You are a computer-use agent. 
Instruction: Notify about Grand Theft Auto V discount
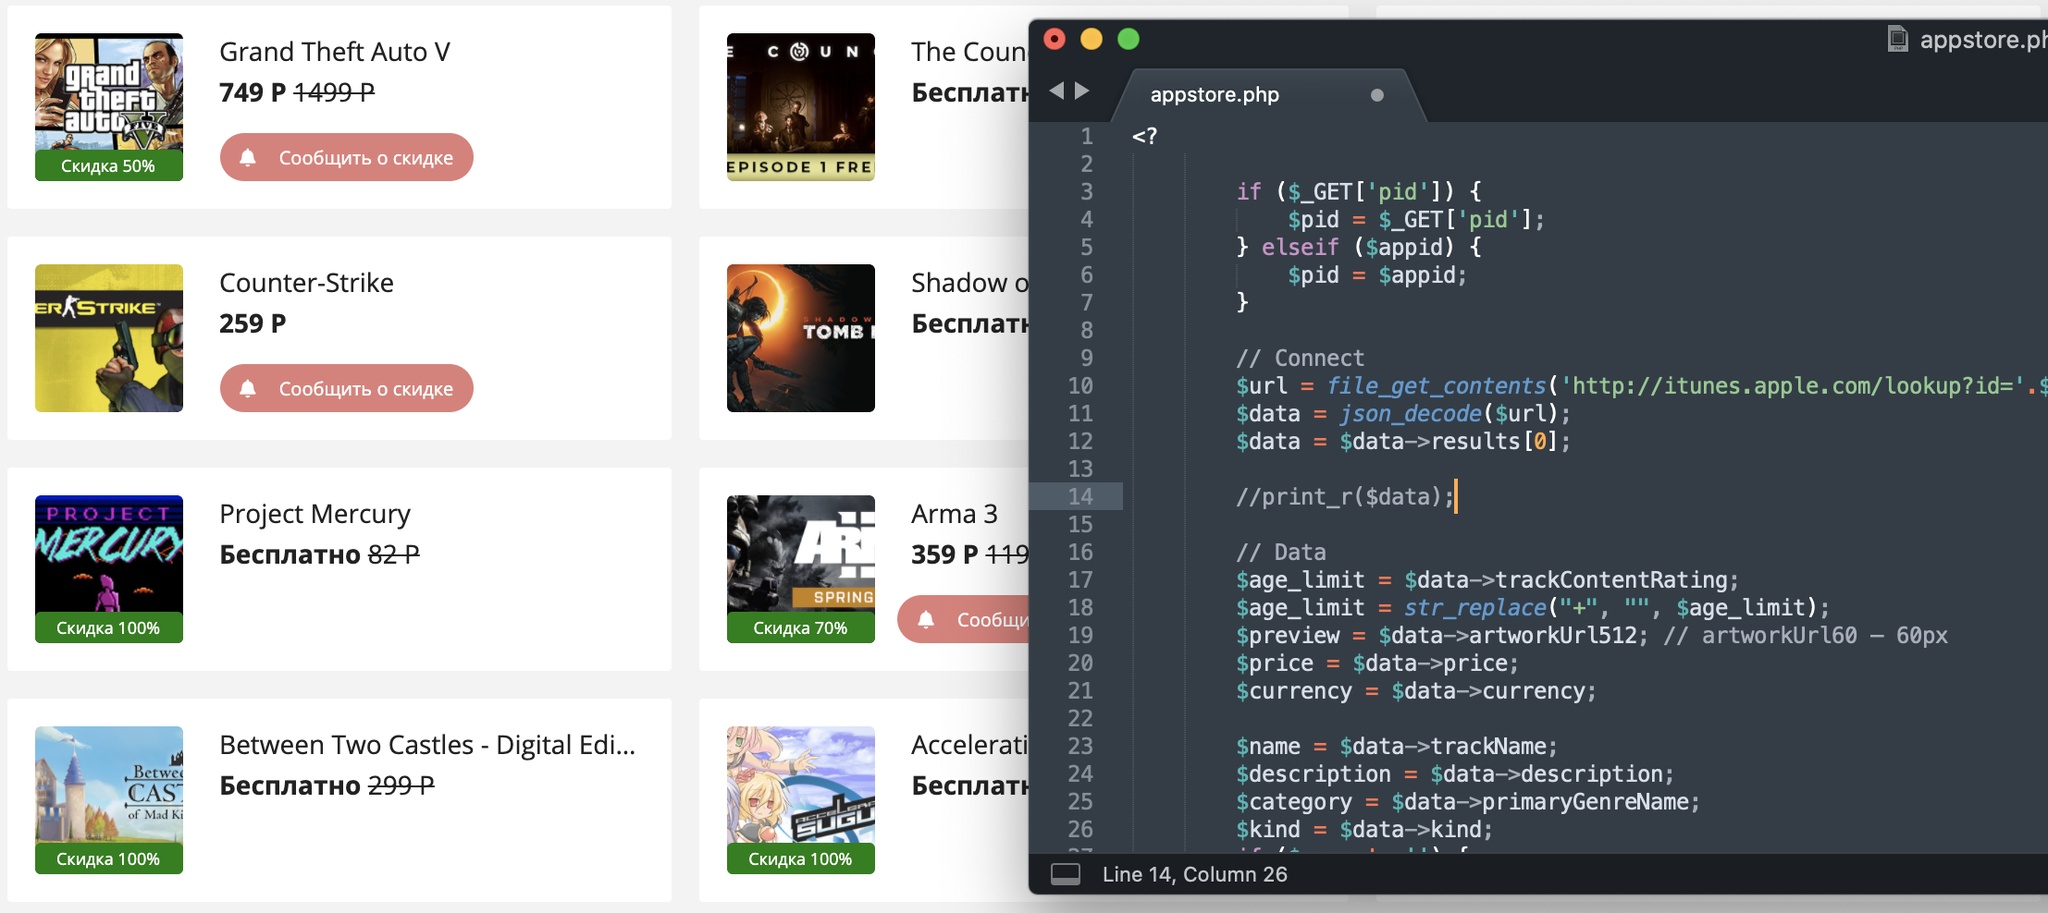346,157
